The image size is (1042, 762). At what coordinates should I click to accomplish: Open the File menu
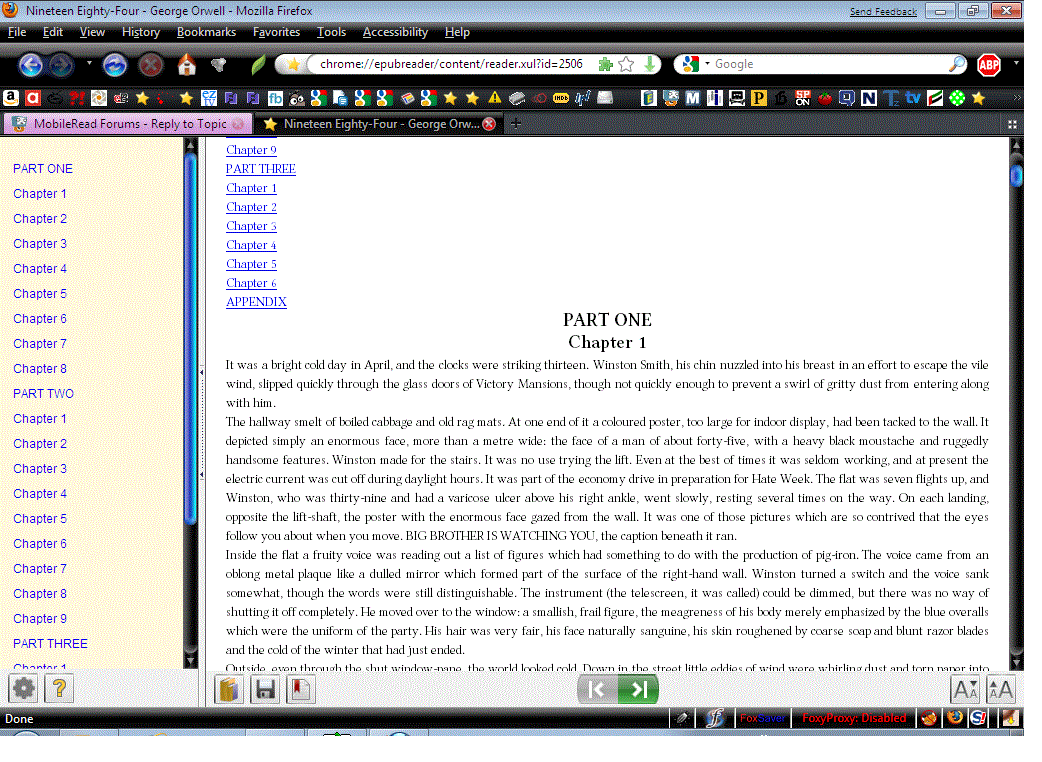pyautogui.click(x=17, y=32)
